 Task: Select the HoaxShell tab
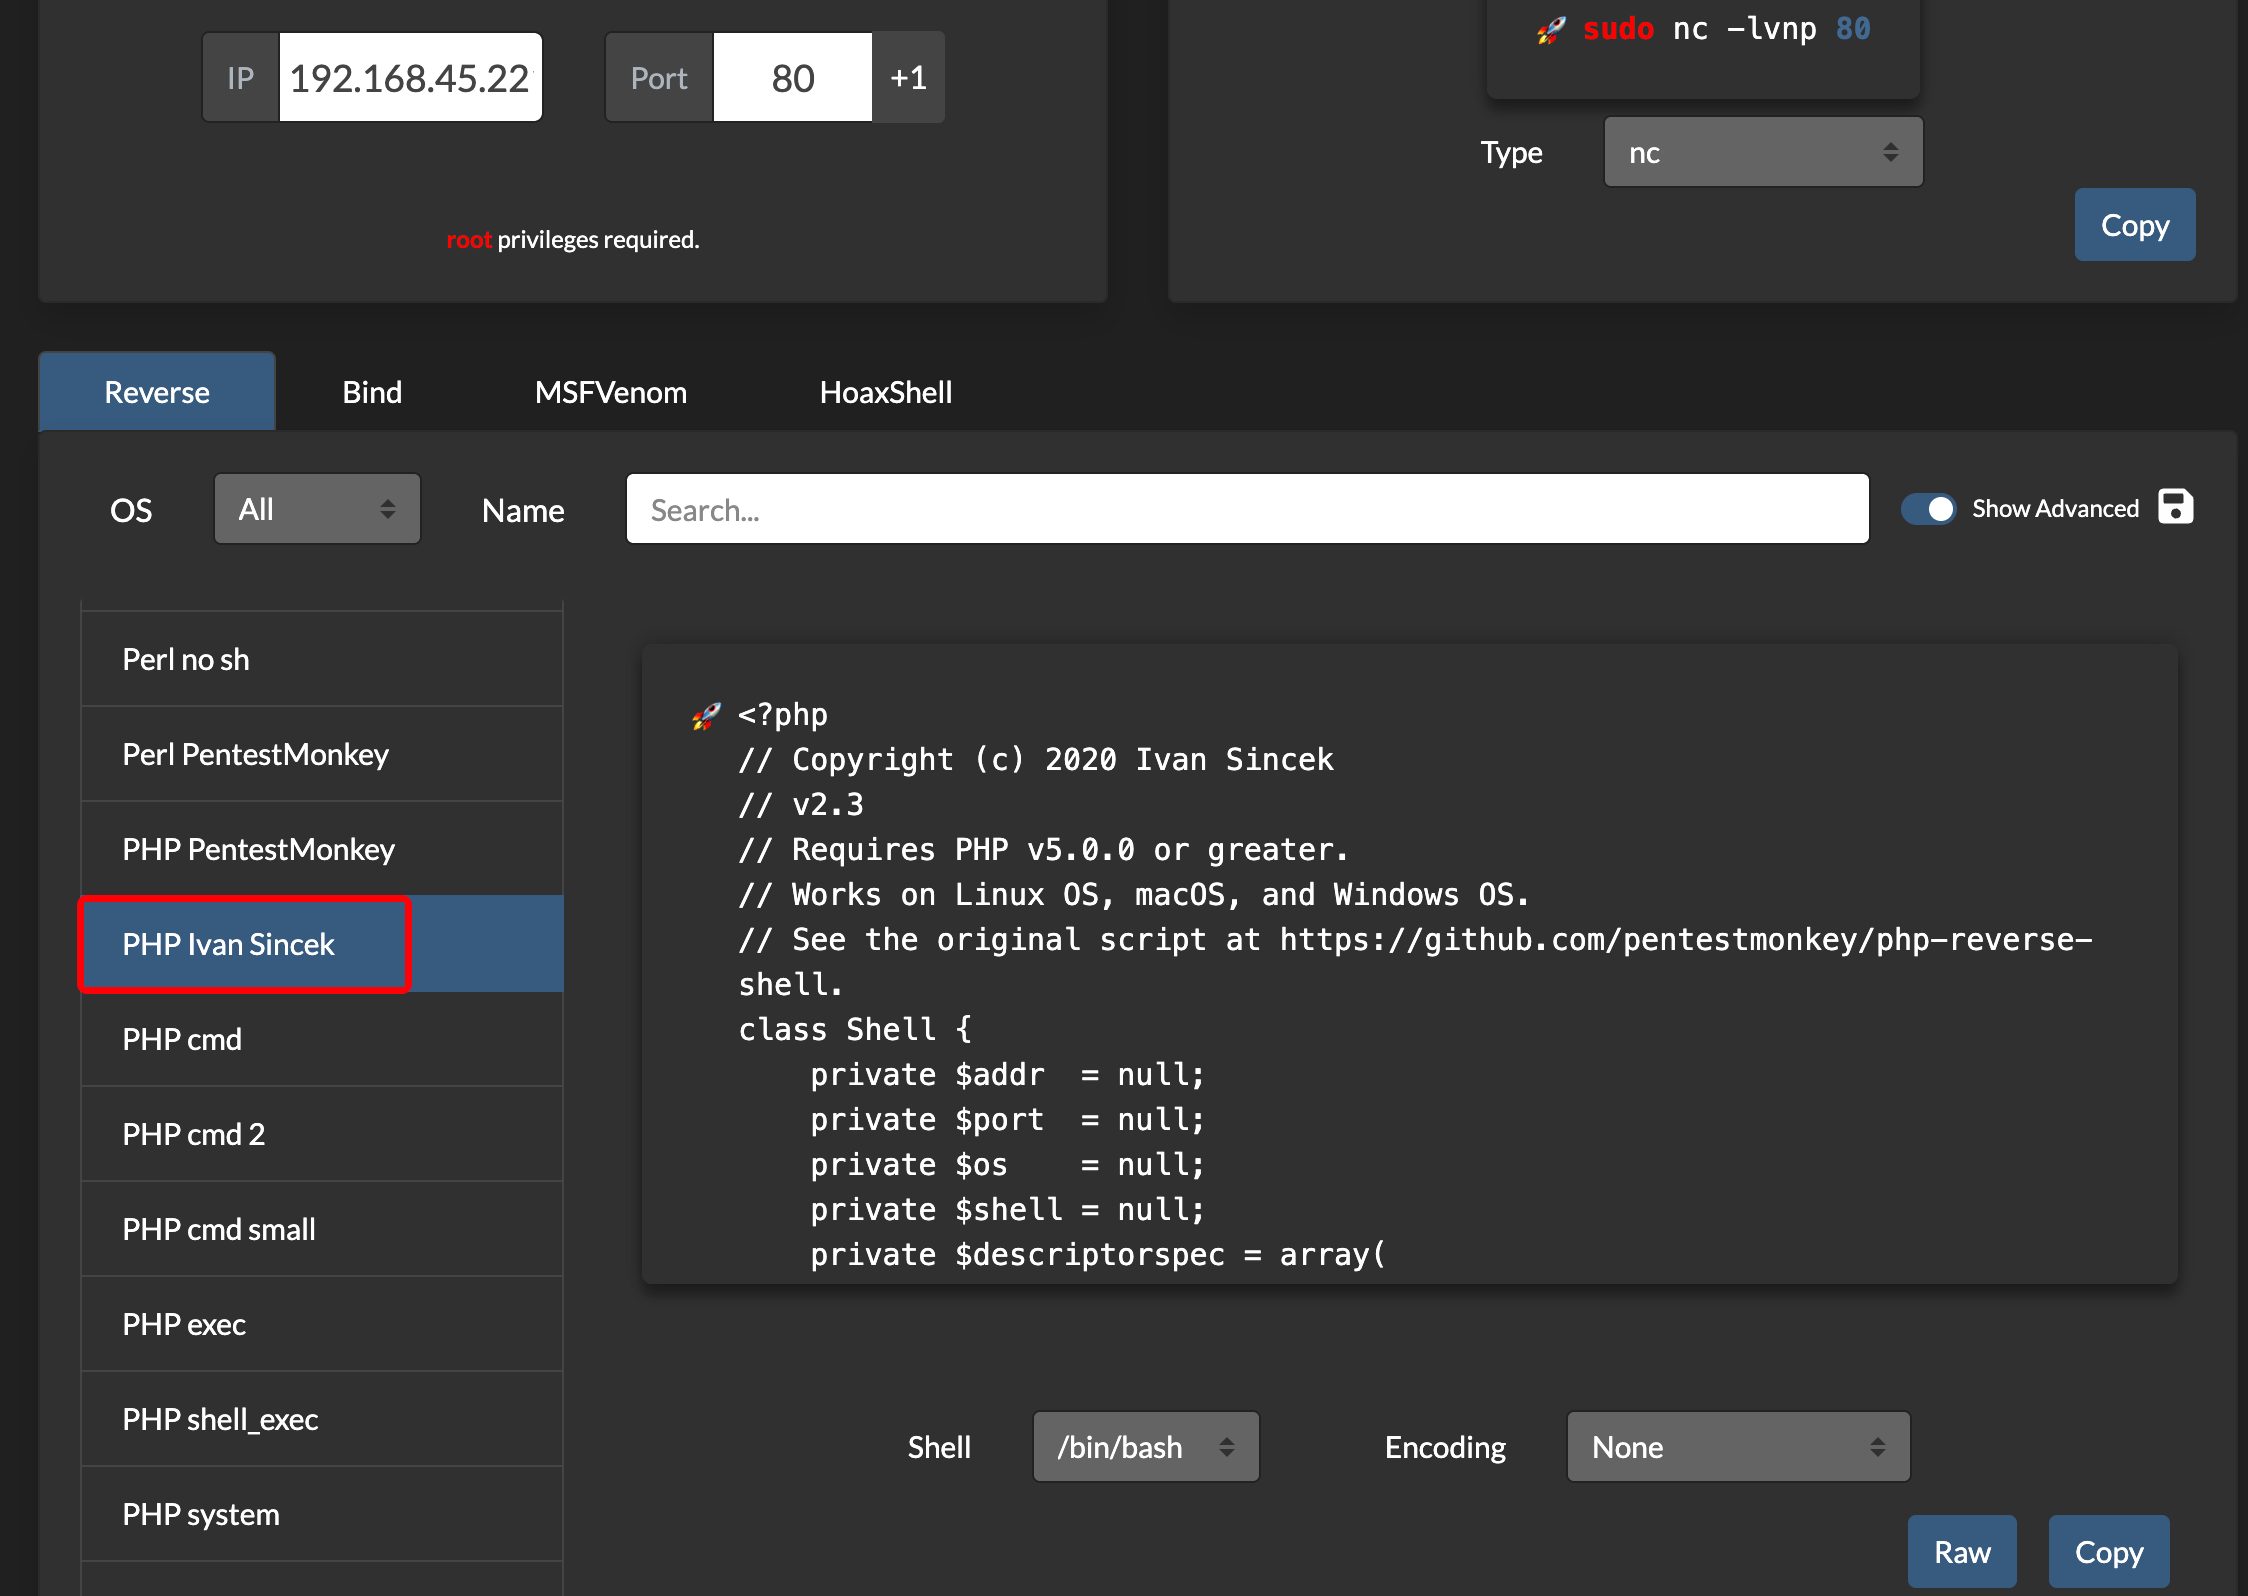tap(885, 392)
